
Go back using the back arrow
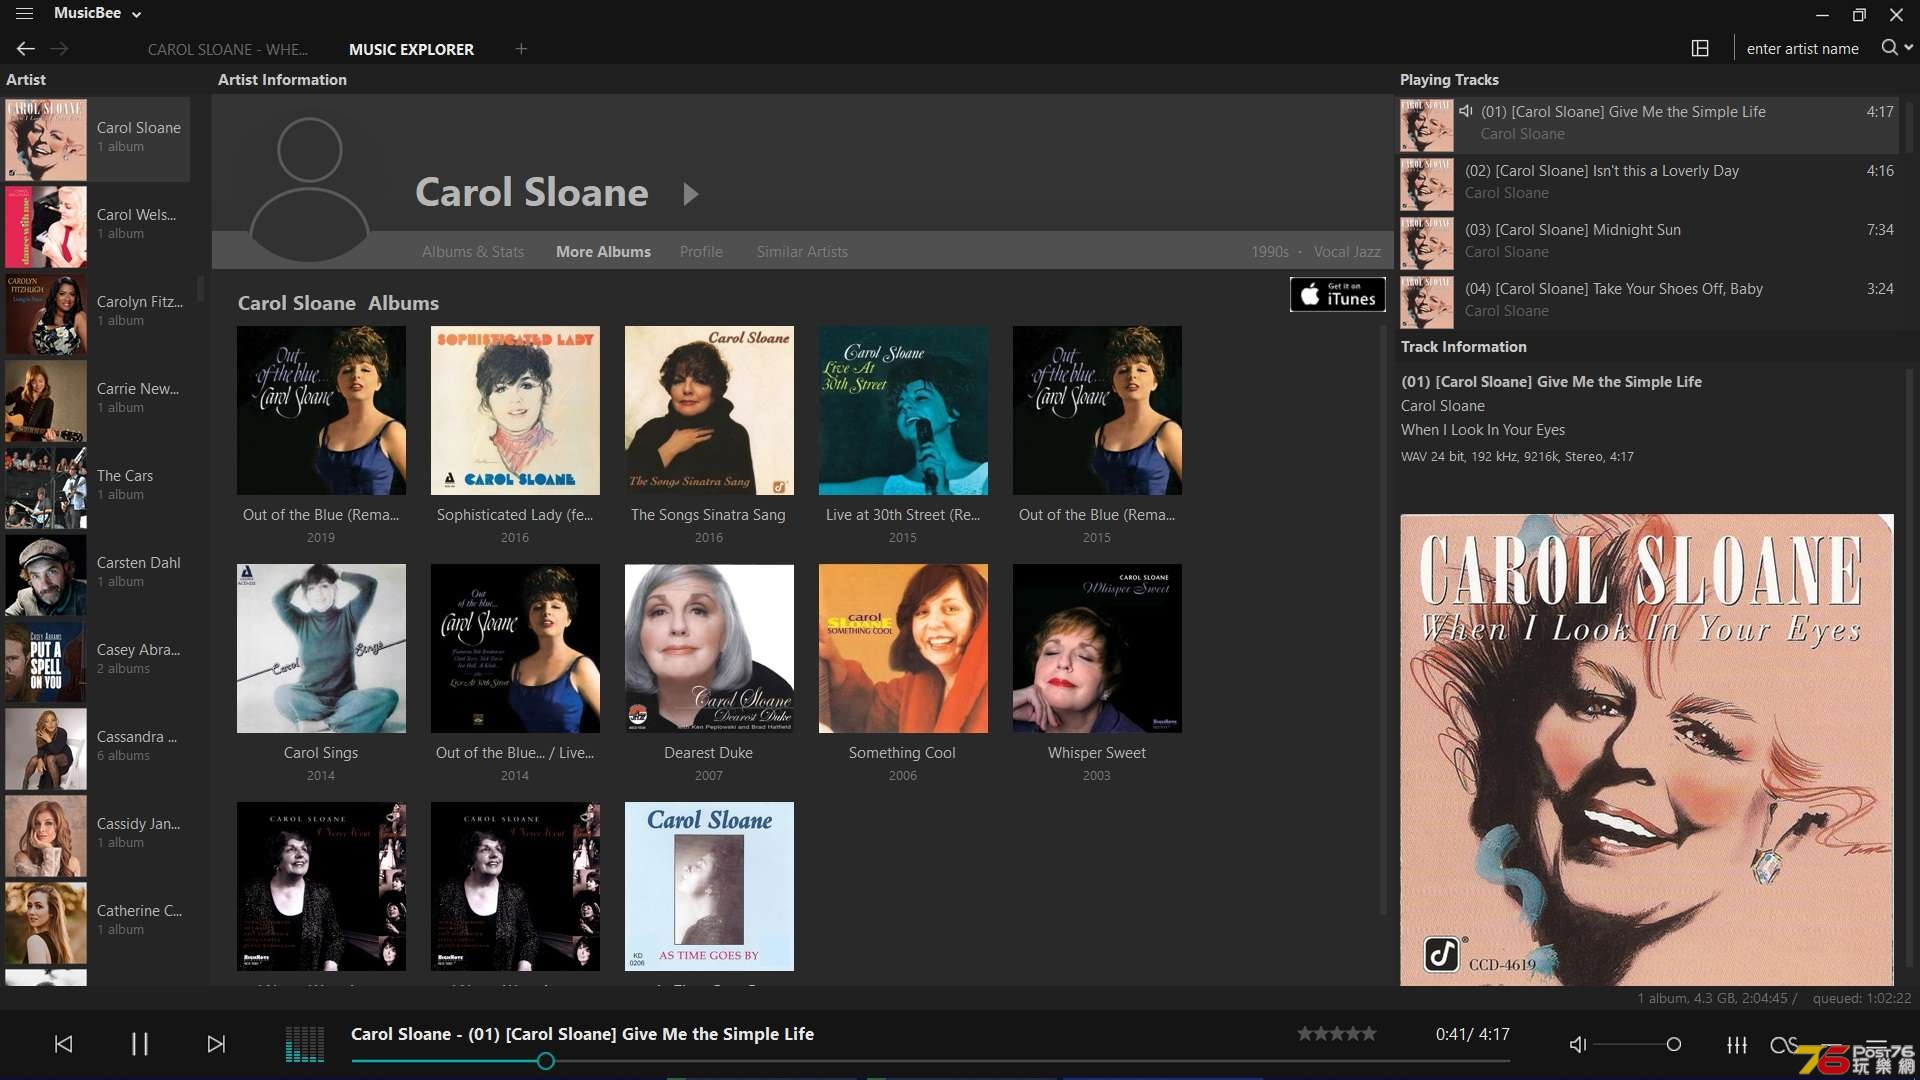[26, 48]
